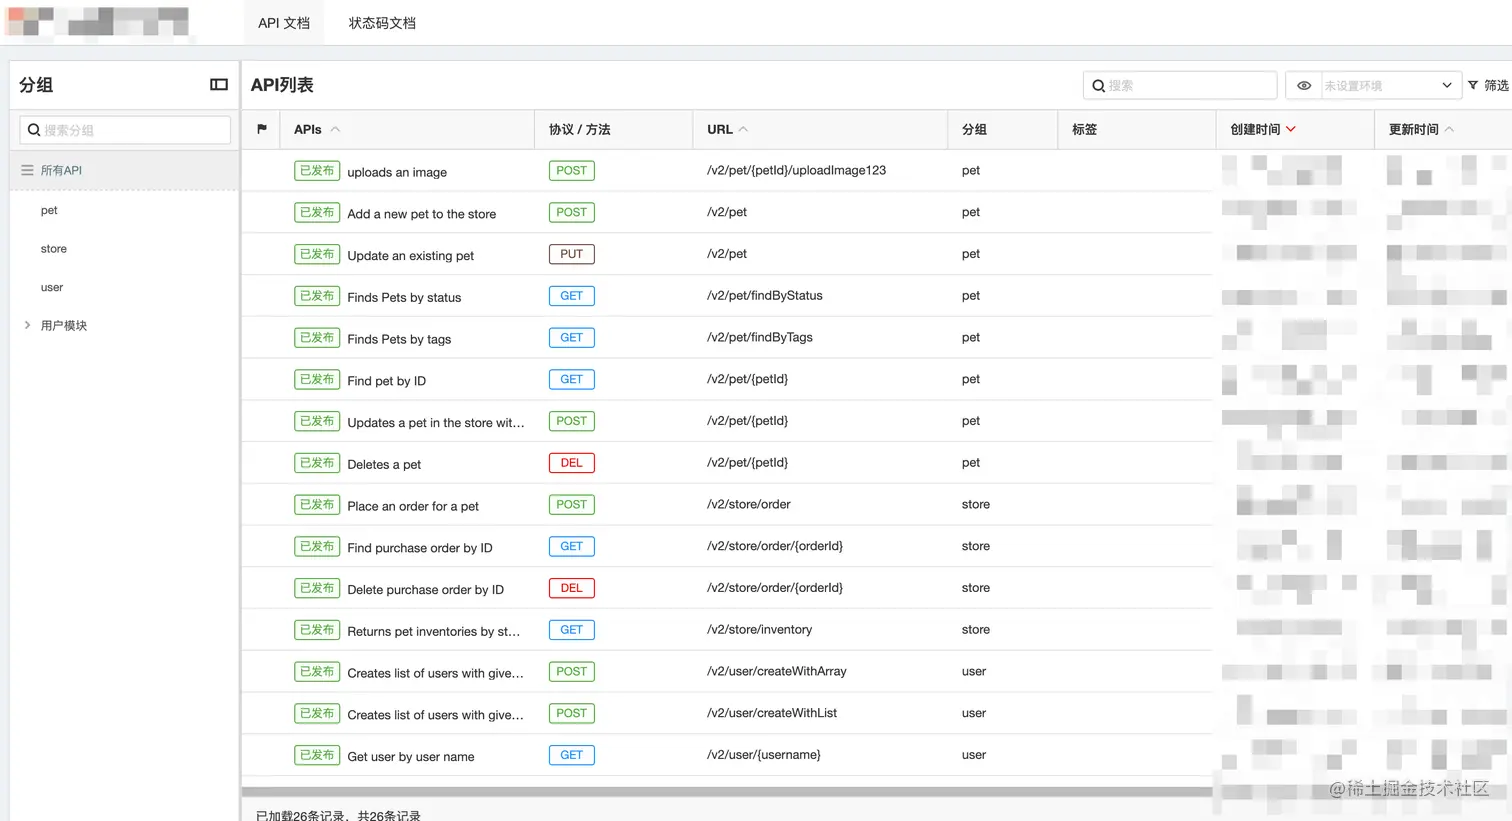Click POST badge for Place an order
1512x821 pixels.
[571, 505]
